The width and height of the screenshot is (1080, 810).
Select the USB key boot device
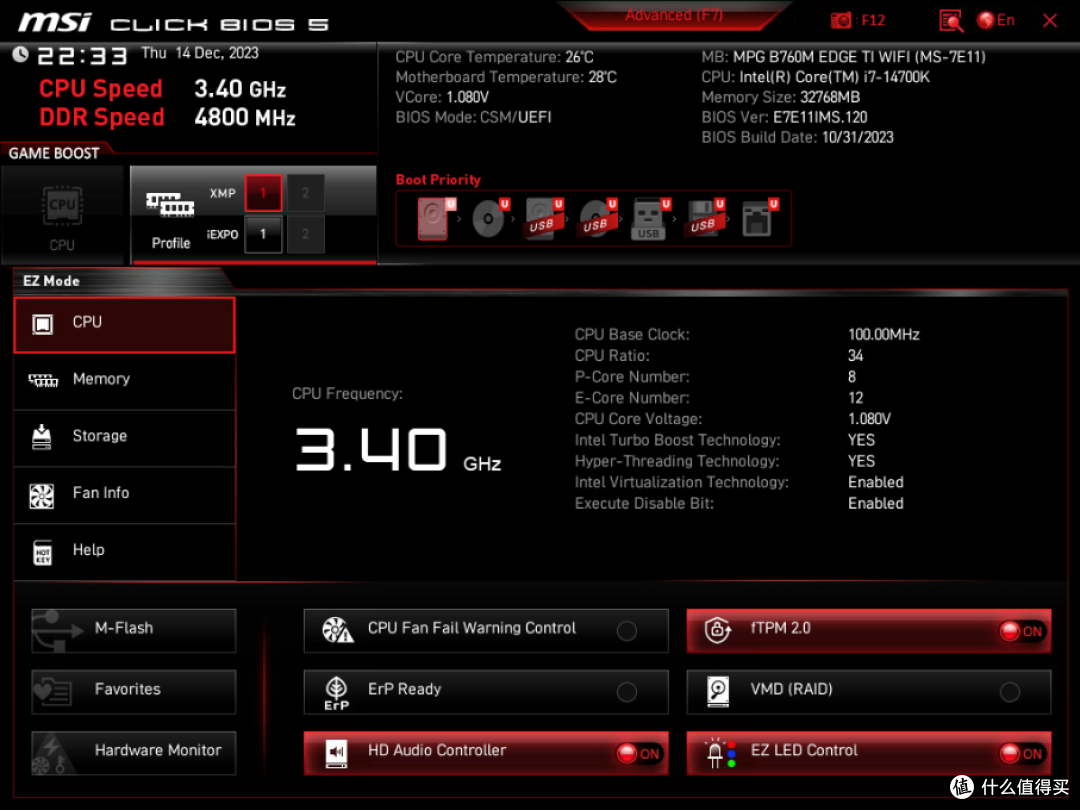click(x=650, y=219)
